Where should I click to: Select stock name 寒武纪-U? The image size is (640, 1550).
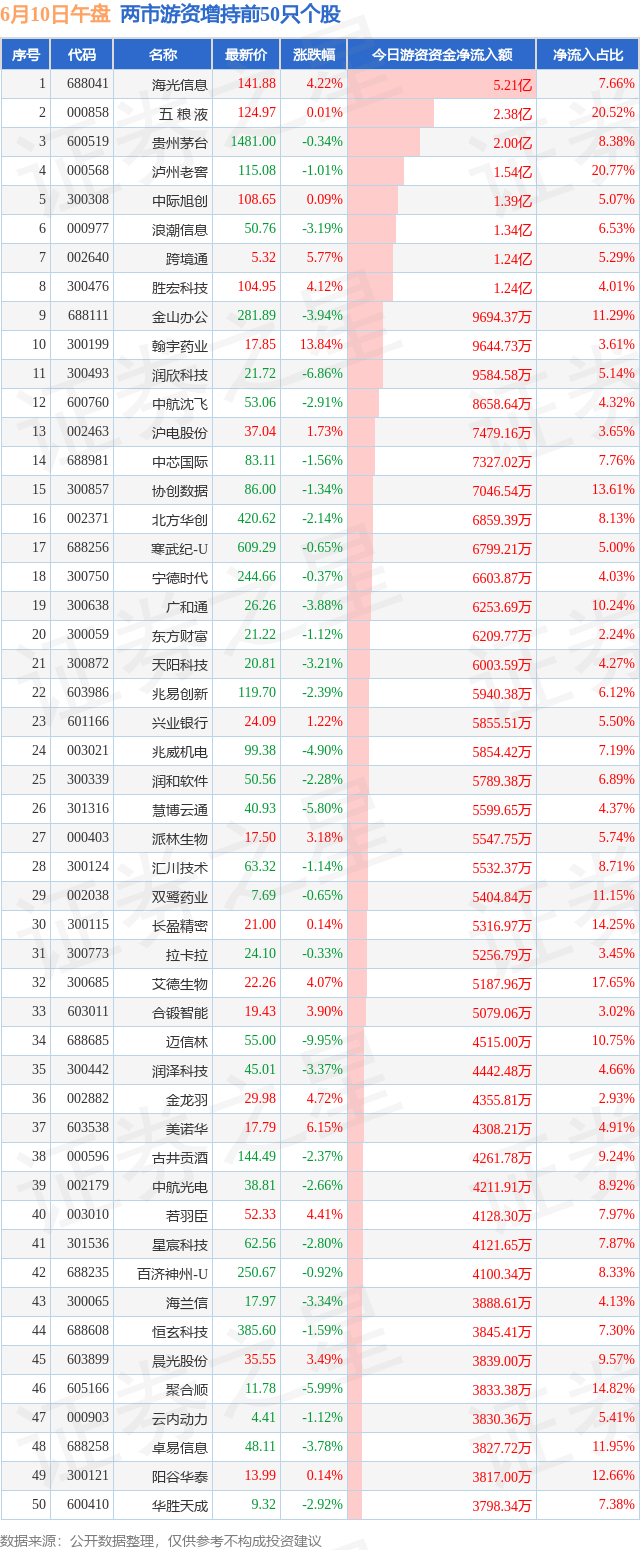(180, 548)
